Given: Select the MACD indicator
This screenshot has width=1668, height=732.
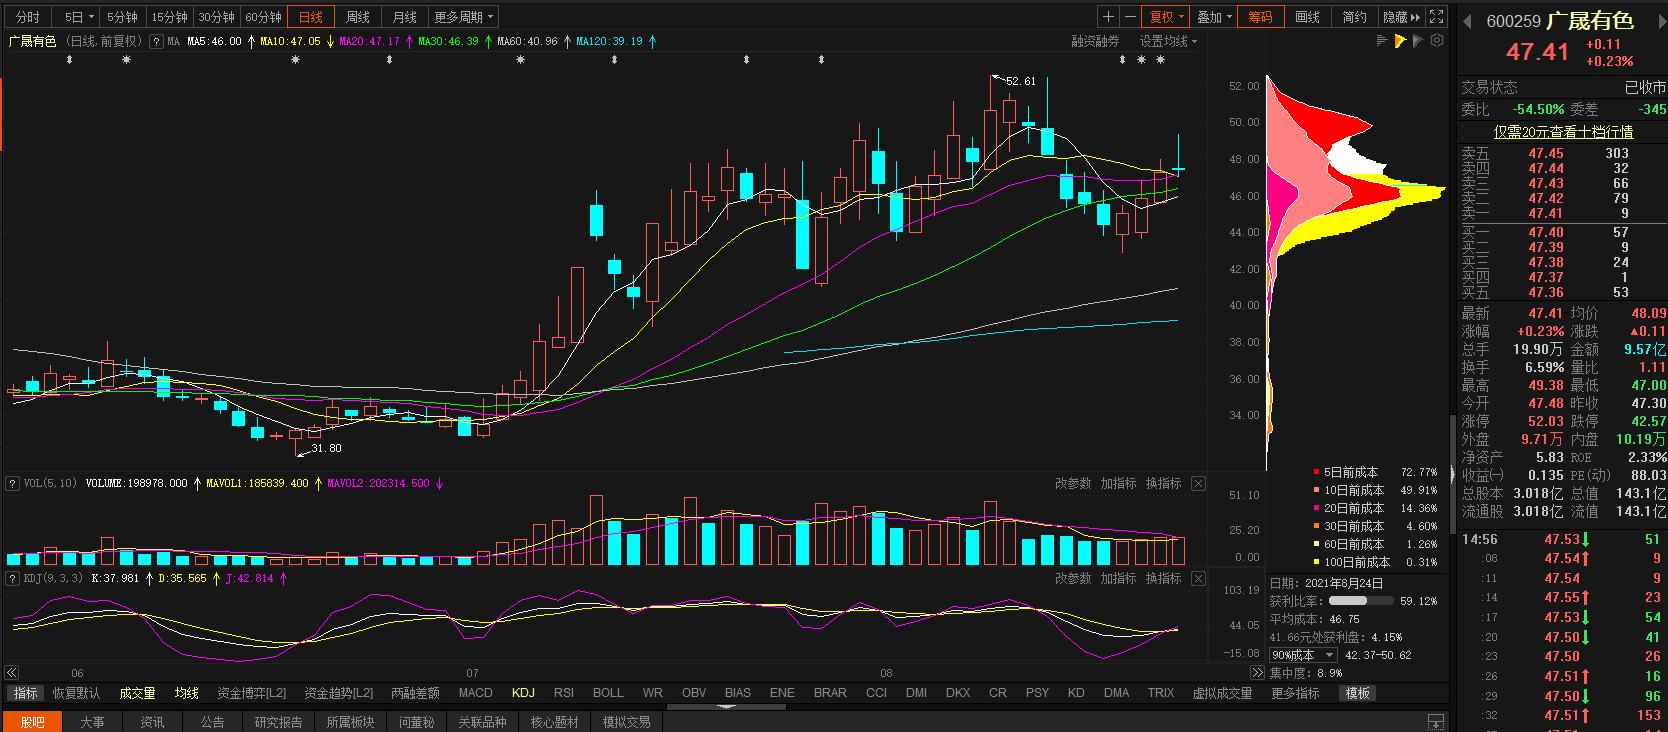Looking at the screenshot, I should 475,693.
